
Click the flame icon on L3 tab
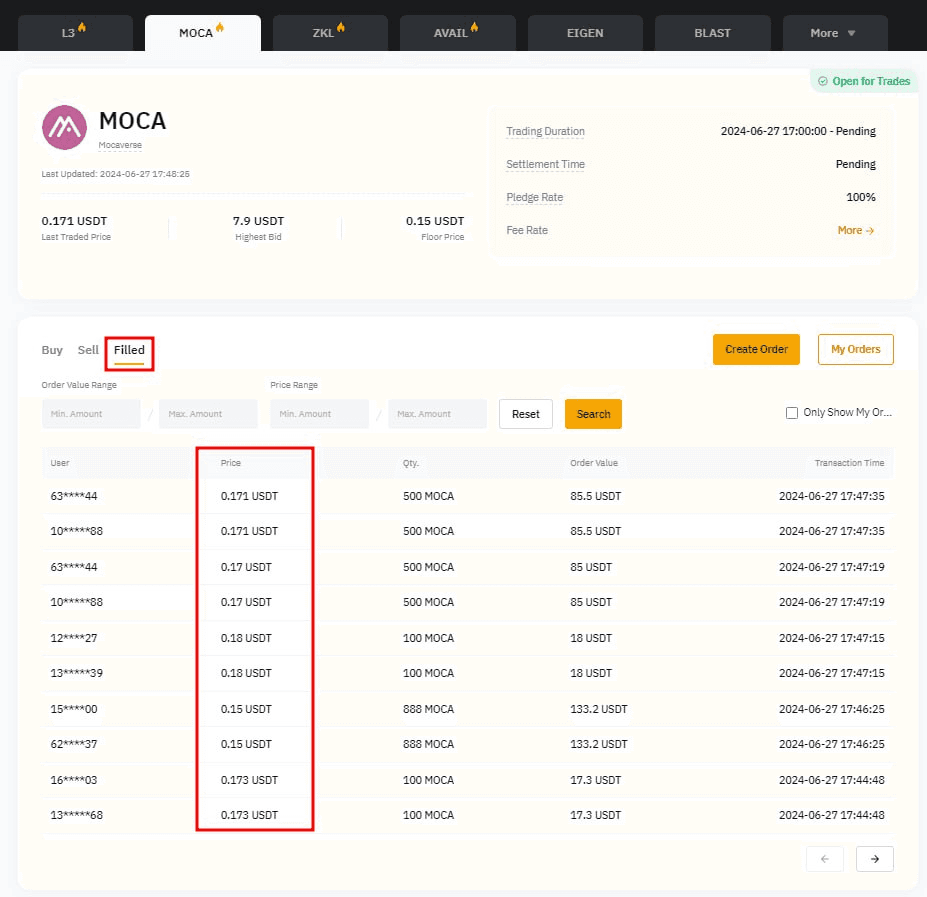pos(82,27)
